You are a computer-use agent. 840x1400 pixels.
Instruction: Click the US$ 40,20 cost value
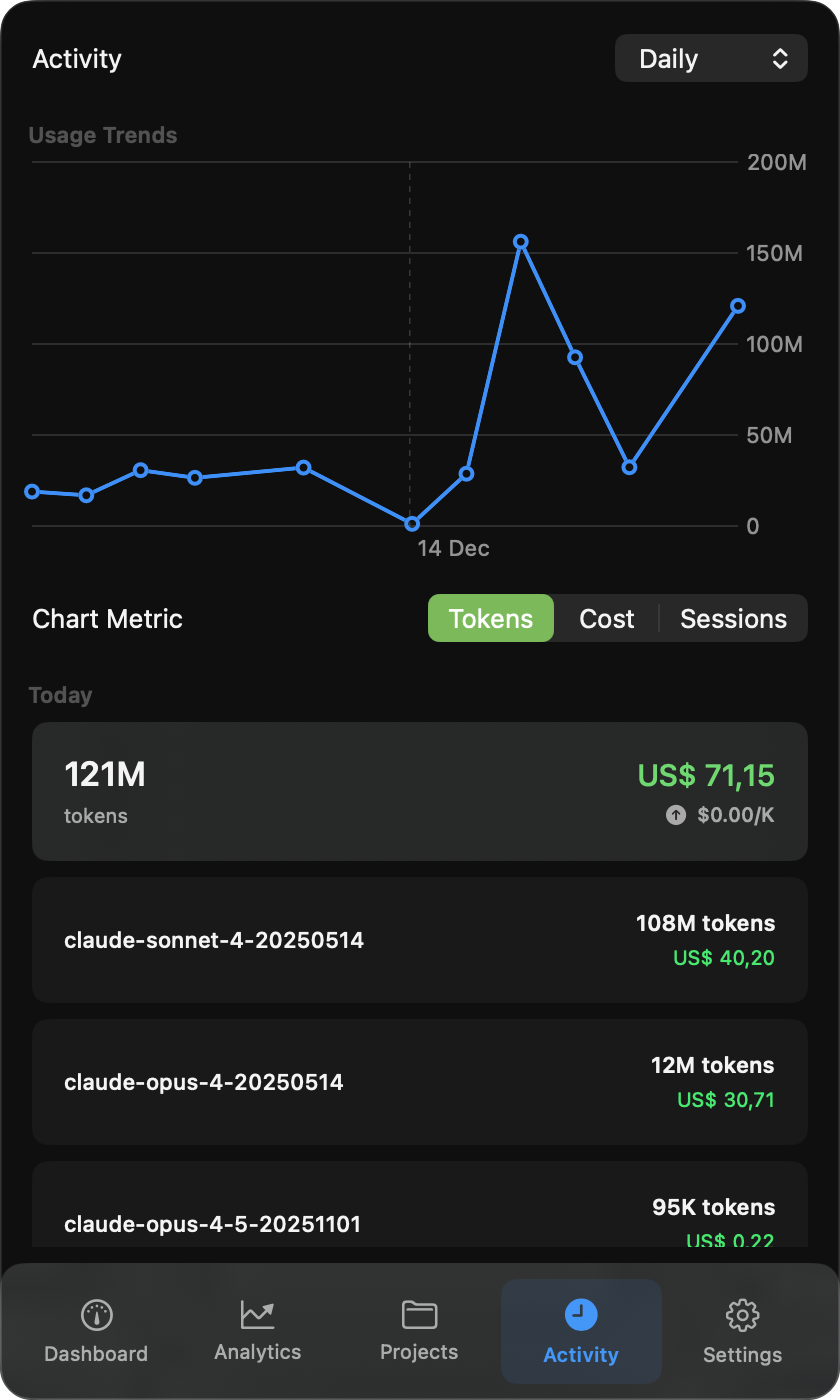tap(724, 958)
